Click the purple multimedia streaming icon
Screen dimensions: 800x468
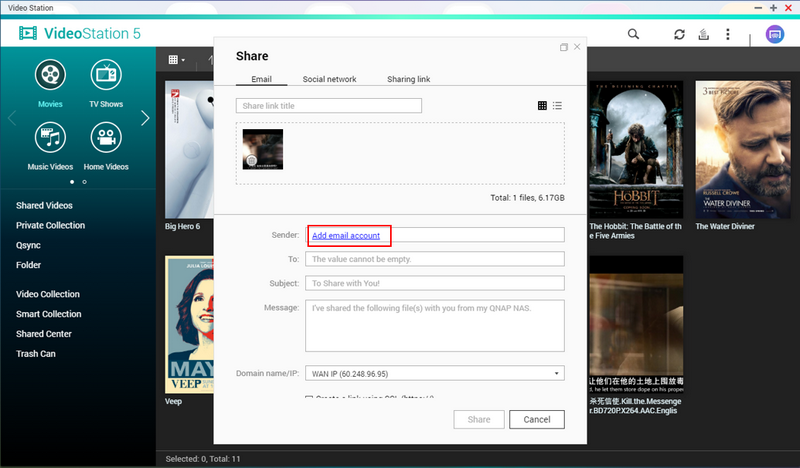pyautogui.click(x=774, y=34)
